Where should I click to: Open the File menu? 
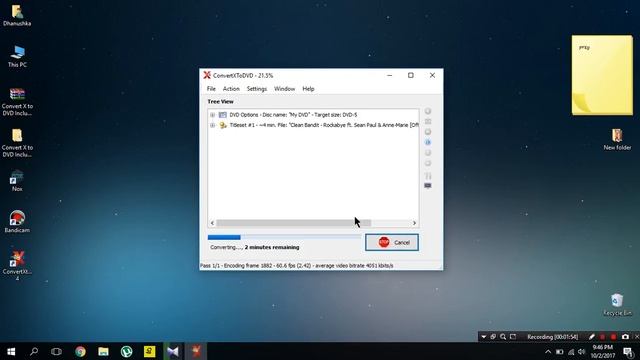coord(211,89)
